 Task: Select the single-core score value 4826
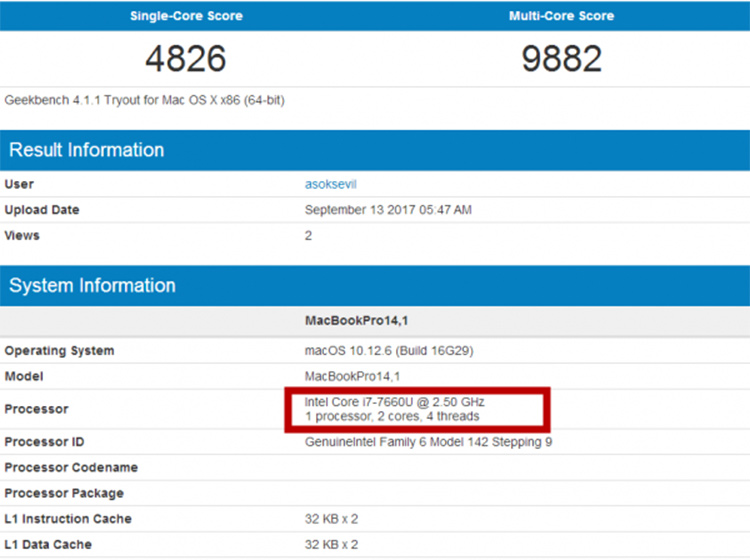tap(186, 59)
